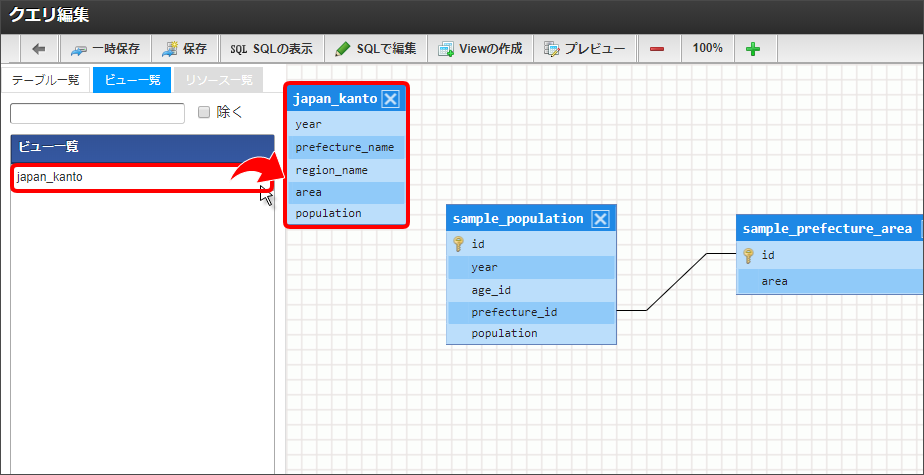The image size is (924, 475).
Task: Click key icon in sample_population id row
Action: pos(459,243)
